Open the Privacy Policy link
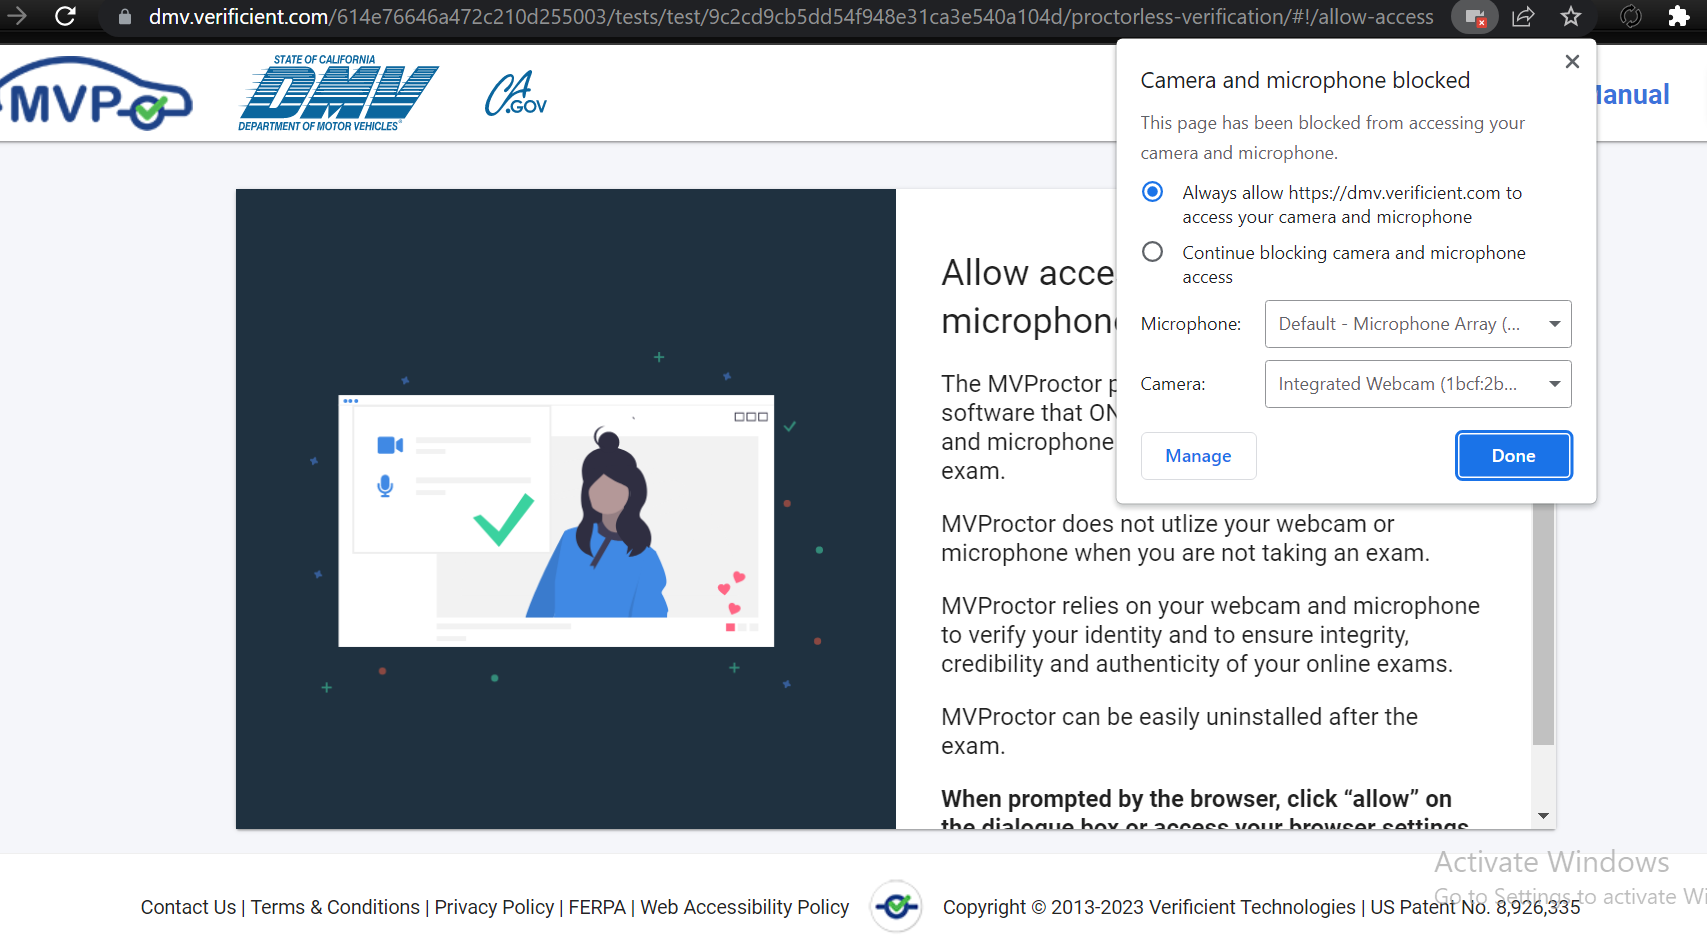1707x936 pixels. tap(494, 907)
